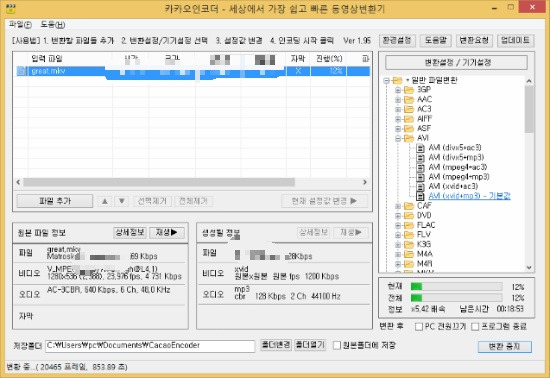The width and height of the screenshot is (550, 378).
Task: Click the CAF folder icon
Action: [409, 206]
